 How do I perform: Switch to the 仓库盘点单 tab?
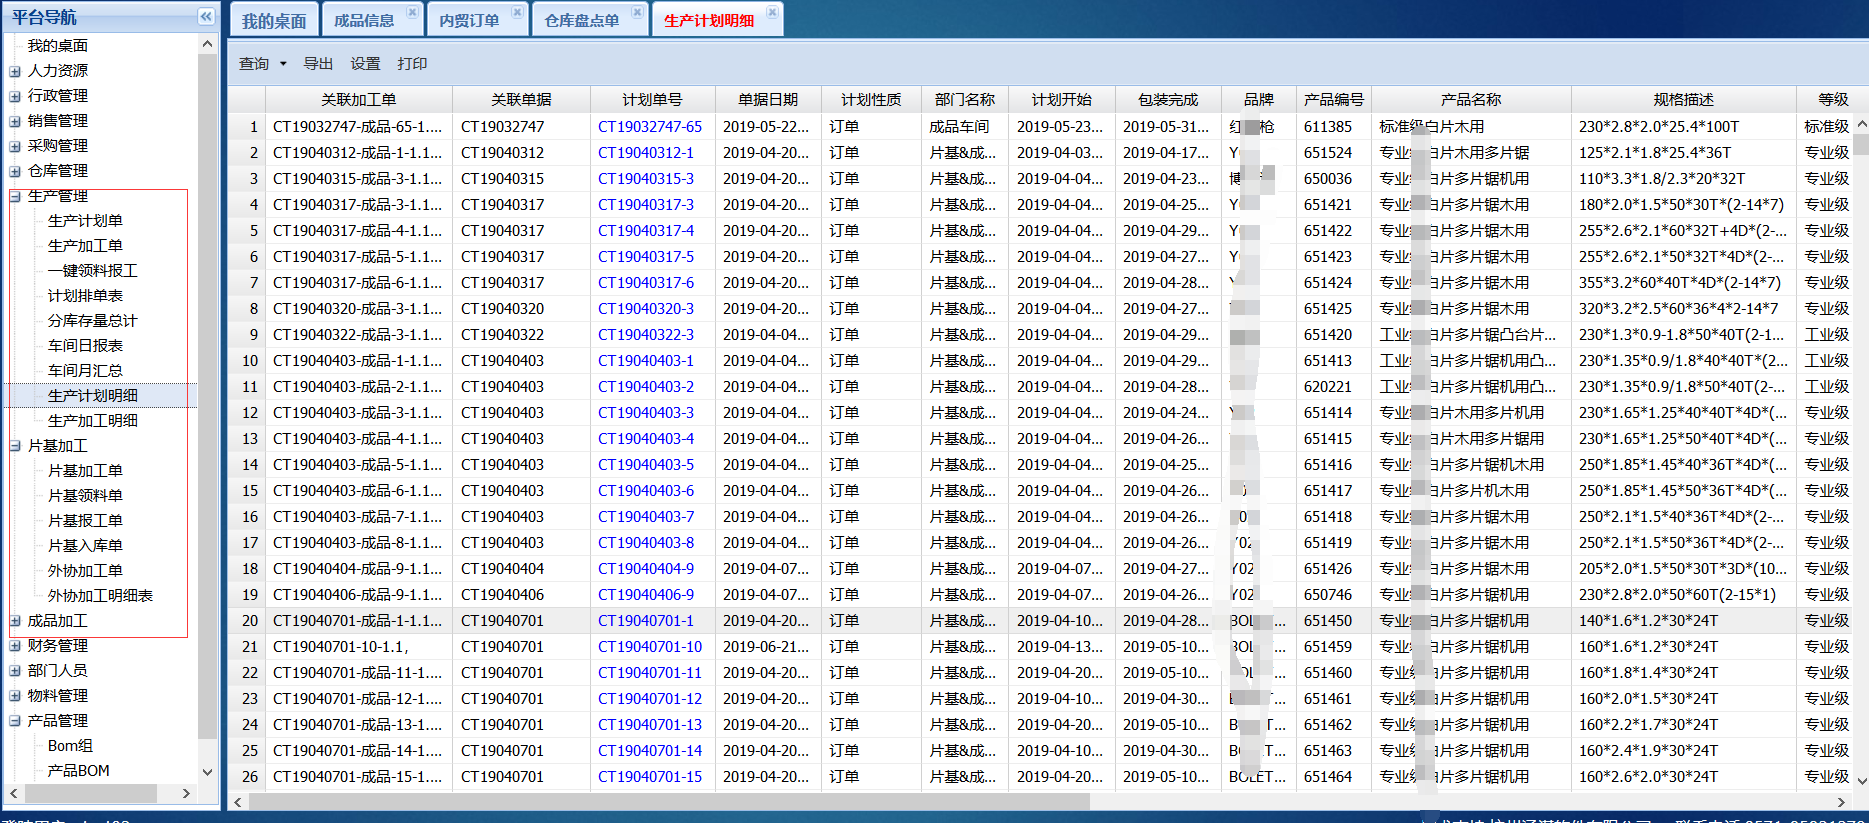(x=582, y=21)
